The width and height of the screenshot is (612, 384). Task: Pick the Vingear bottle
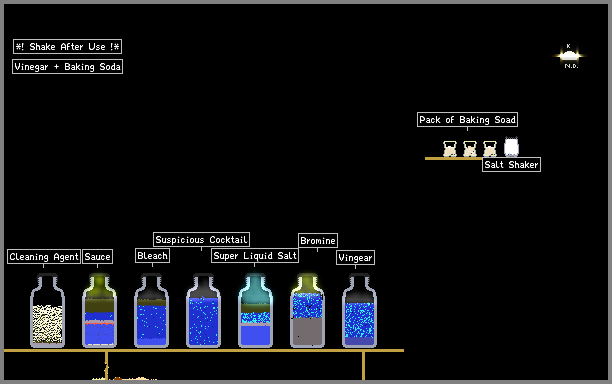[359, 310]
